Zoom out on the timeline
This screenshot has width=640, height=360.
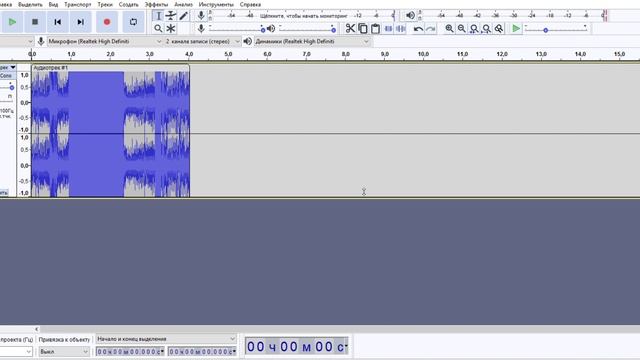(x=461, y=29)
